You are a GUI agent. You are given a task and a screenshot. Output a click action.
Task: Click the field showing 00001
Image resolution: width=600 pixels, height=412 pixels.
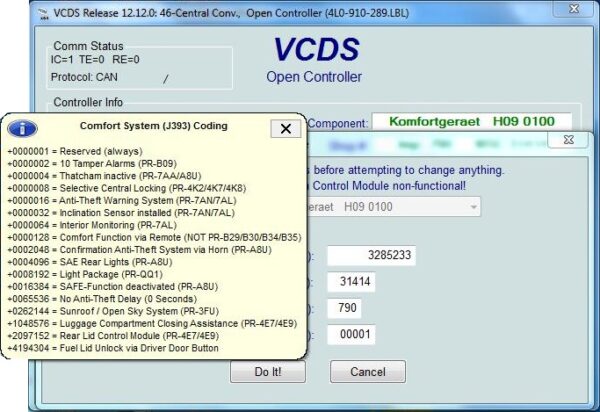tap(351, 334)
